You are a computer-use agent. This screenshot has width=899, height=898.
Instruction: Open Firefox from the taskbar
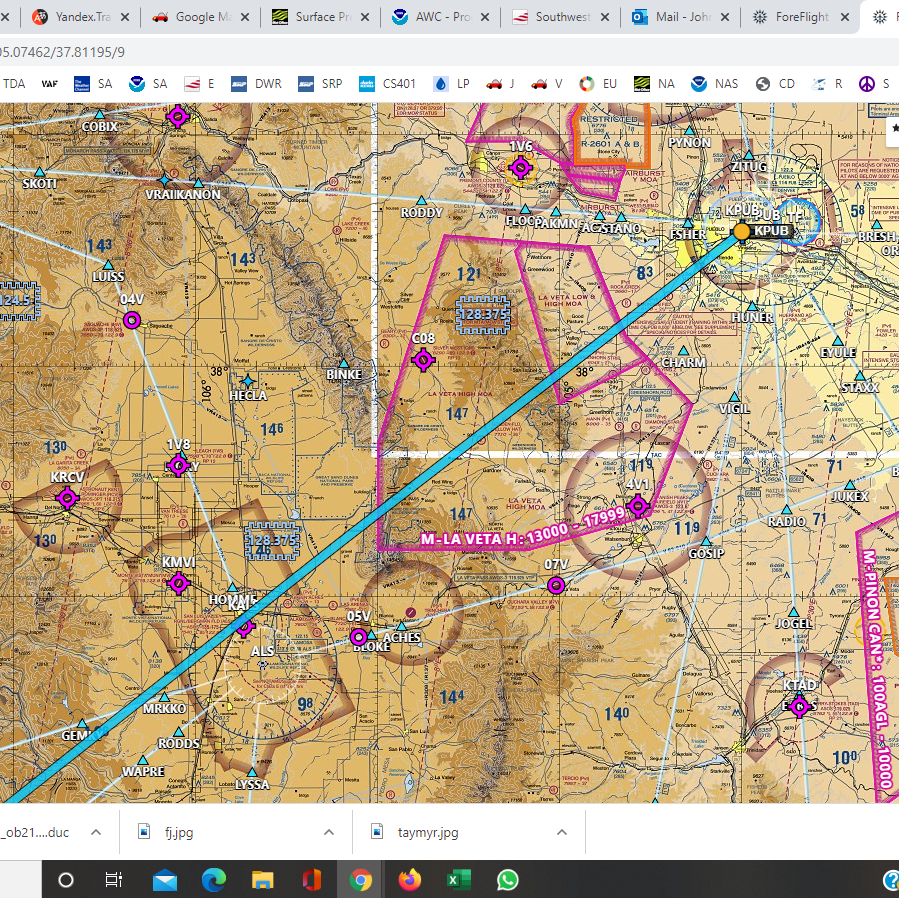[409, 879]
